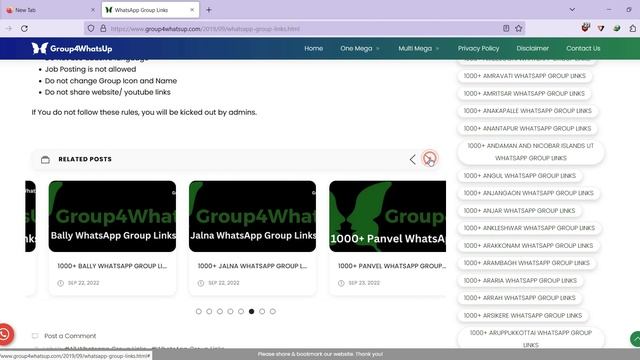
Task: Open Anantapur WhatsApp Group Links
Action: [527, 129]
